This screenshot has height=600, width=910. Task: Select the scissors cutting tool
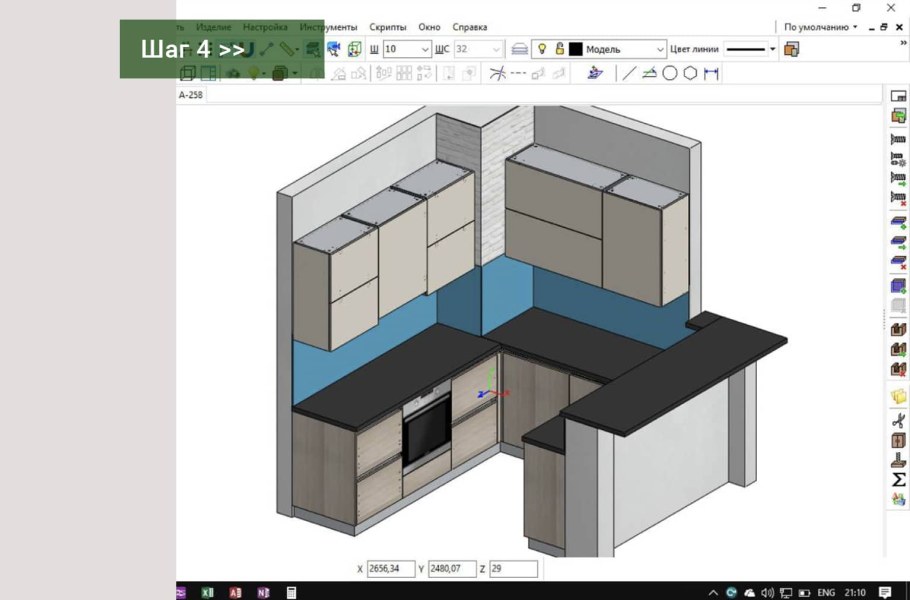tap(898, 419)
